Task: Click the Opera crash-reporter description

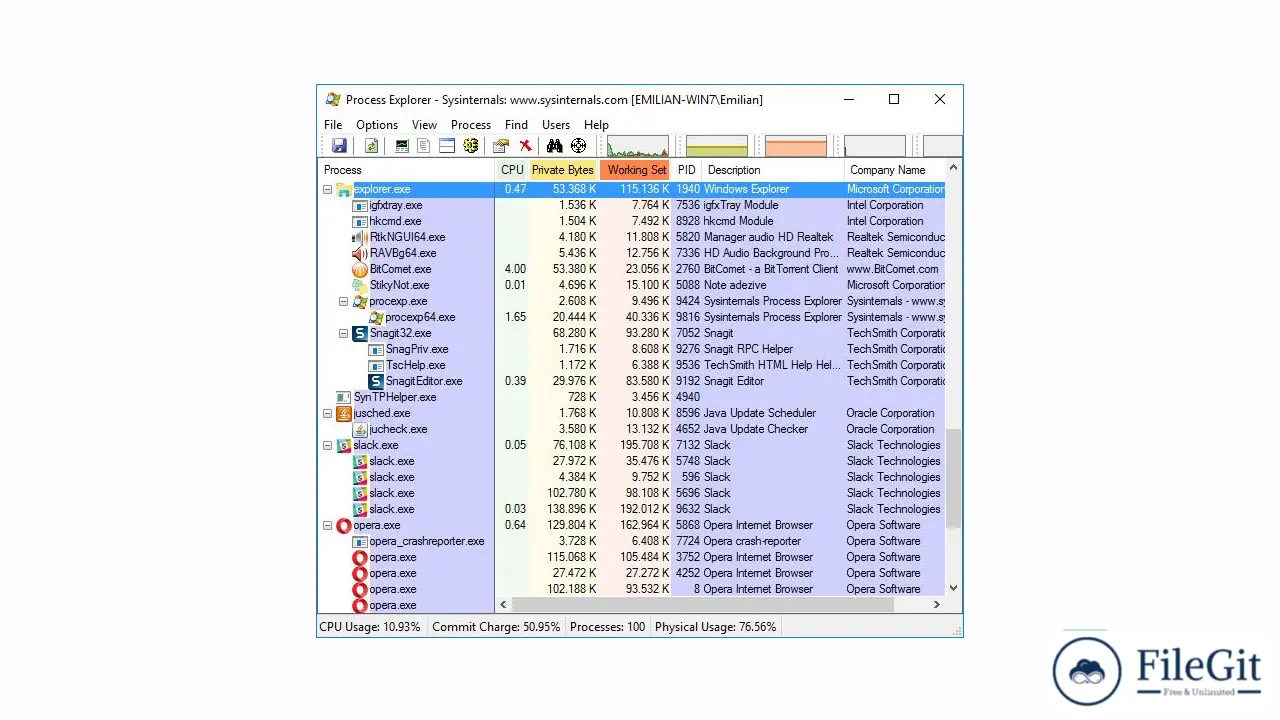Action: click(x=752, y=541)
